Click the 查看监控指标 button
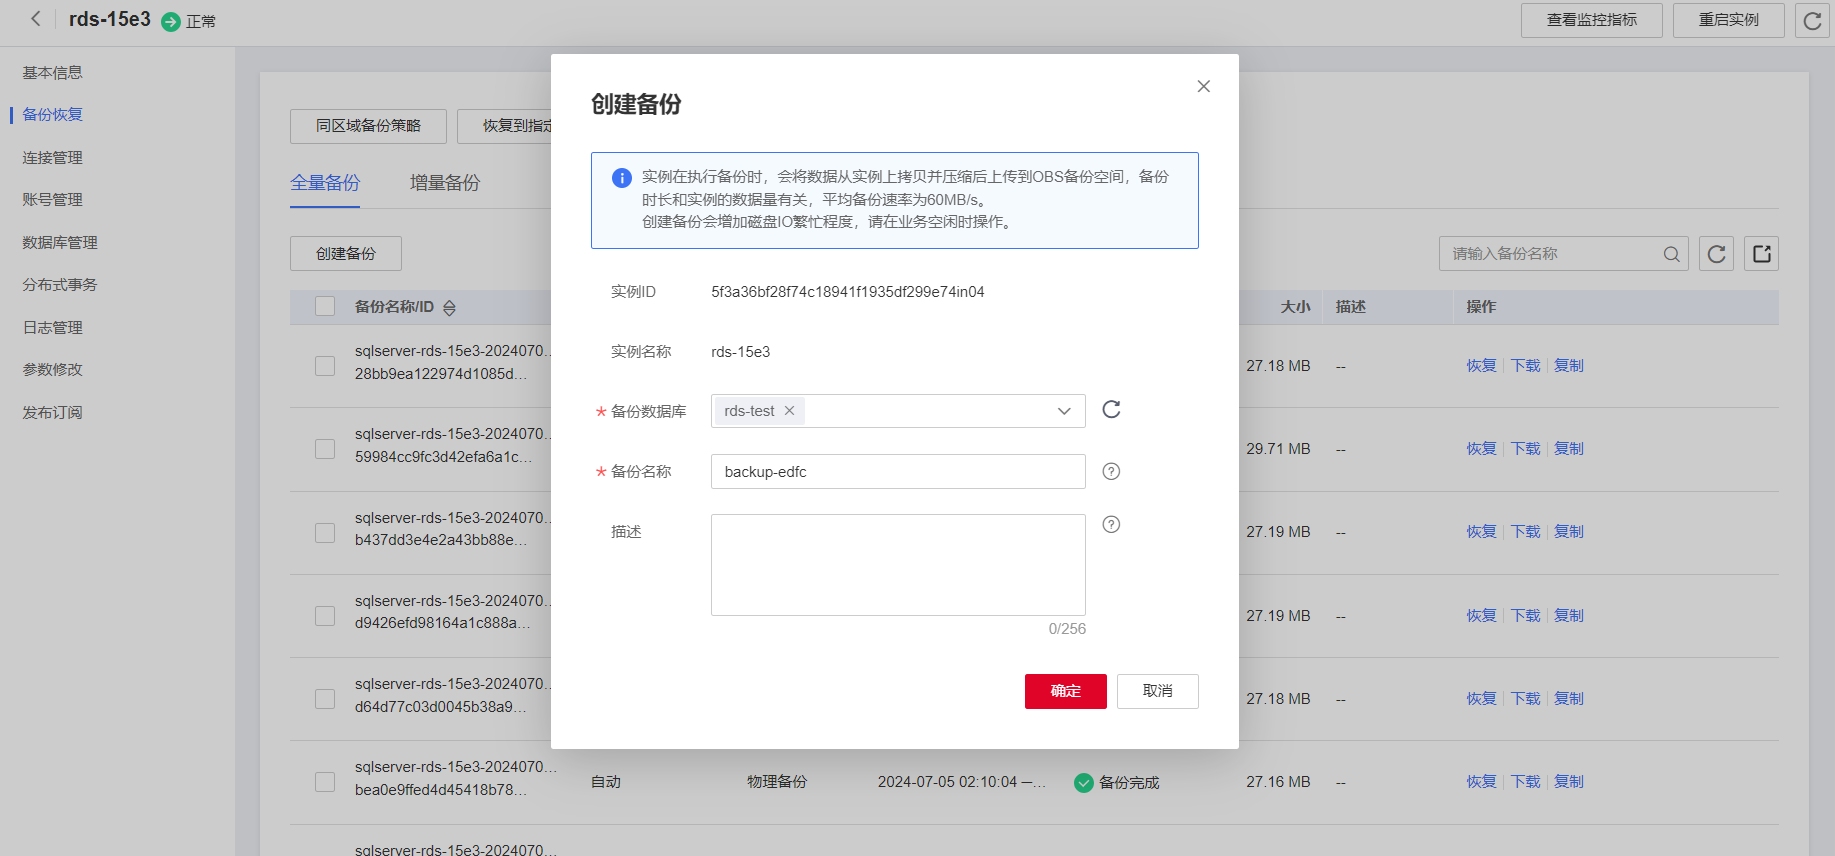1835x856 pixels. click(x=1592, y=20)
